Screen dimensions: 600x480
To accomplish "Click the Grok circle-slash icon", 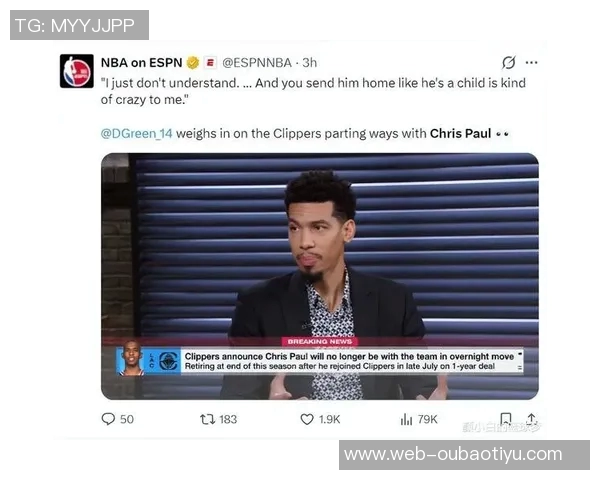I will point(509,62).
